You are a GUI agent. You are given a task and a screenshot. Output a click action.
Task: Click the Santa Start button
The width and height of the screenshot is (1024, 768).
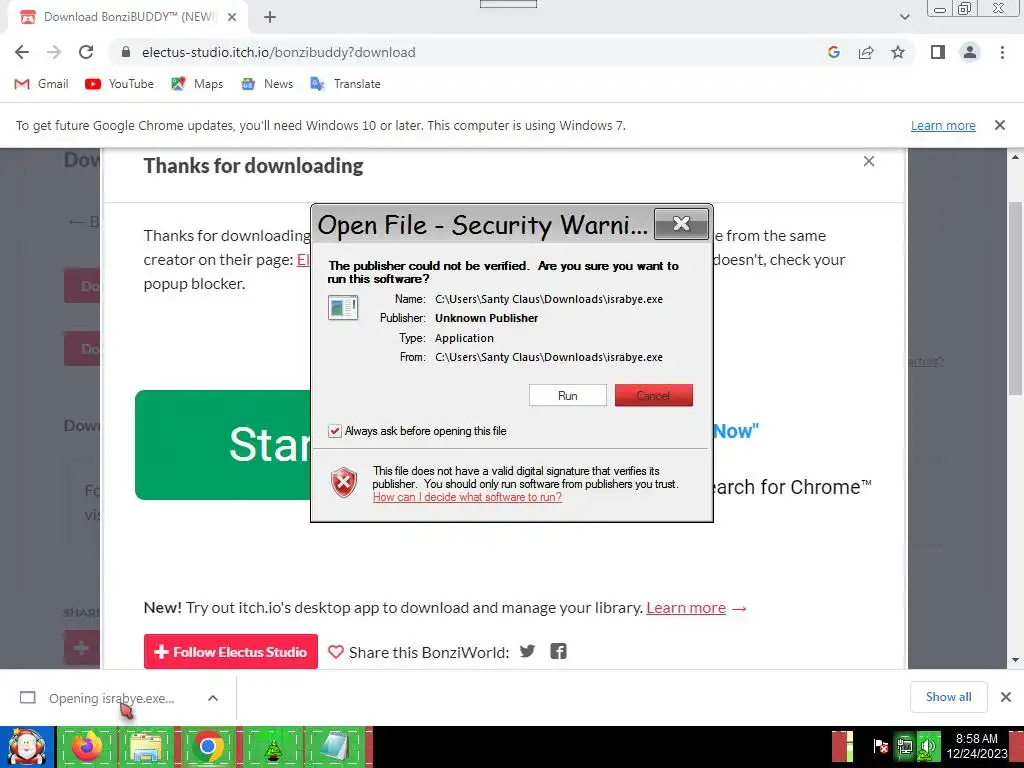click(27, 747)
